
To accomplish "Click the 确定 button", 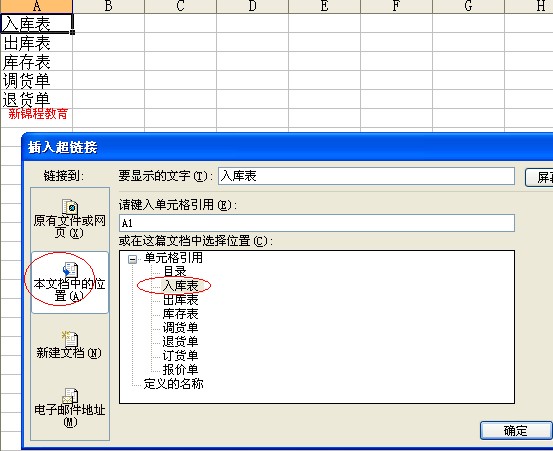I will [516, 431].
